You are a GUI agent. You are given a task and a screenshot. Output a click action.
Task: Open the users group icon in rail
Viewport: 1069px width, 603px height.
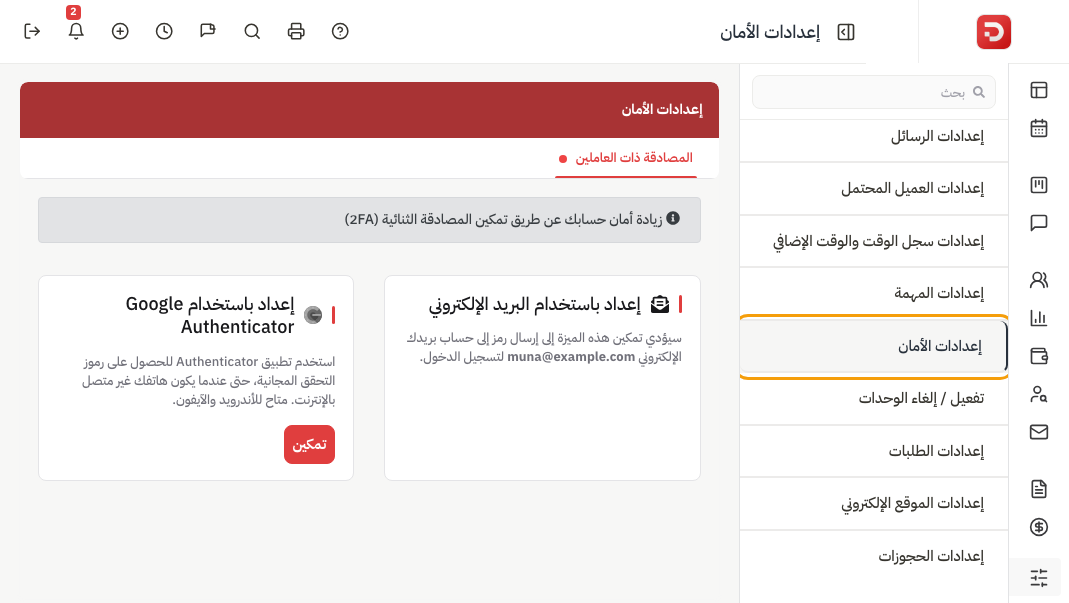tap(1039, 280)
